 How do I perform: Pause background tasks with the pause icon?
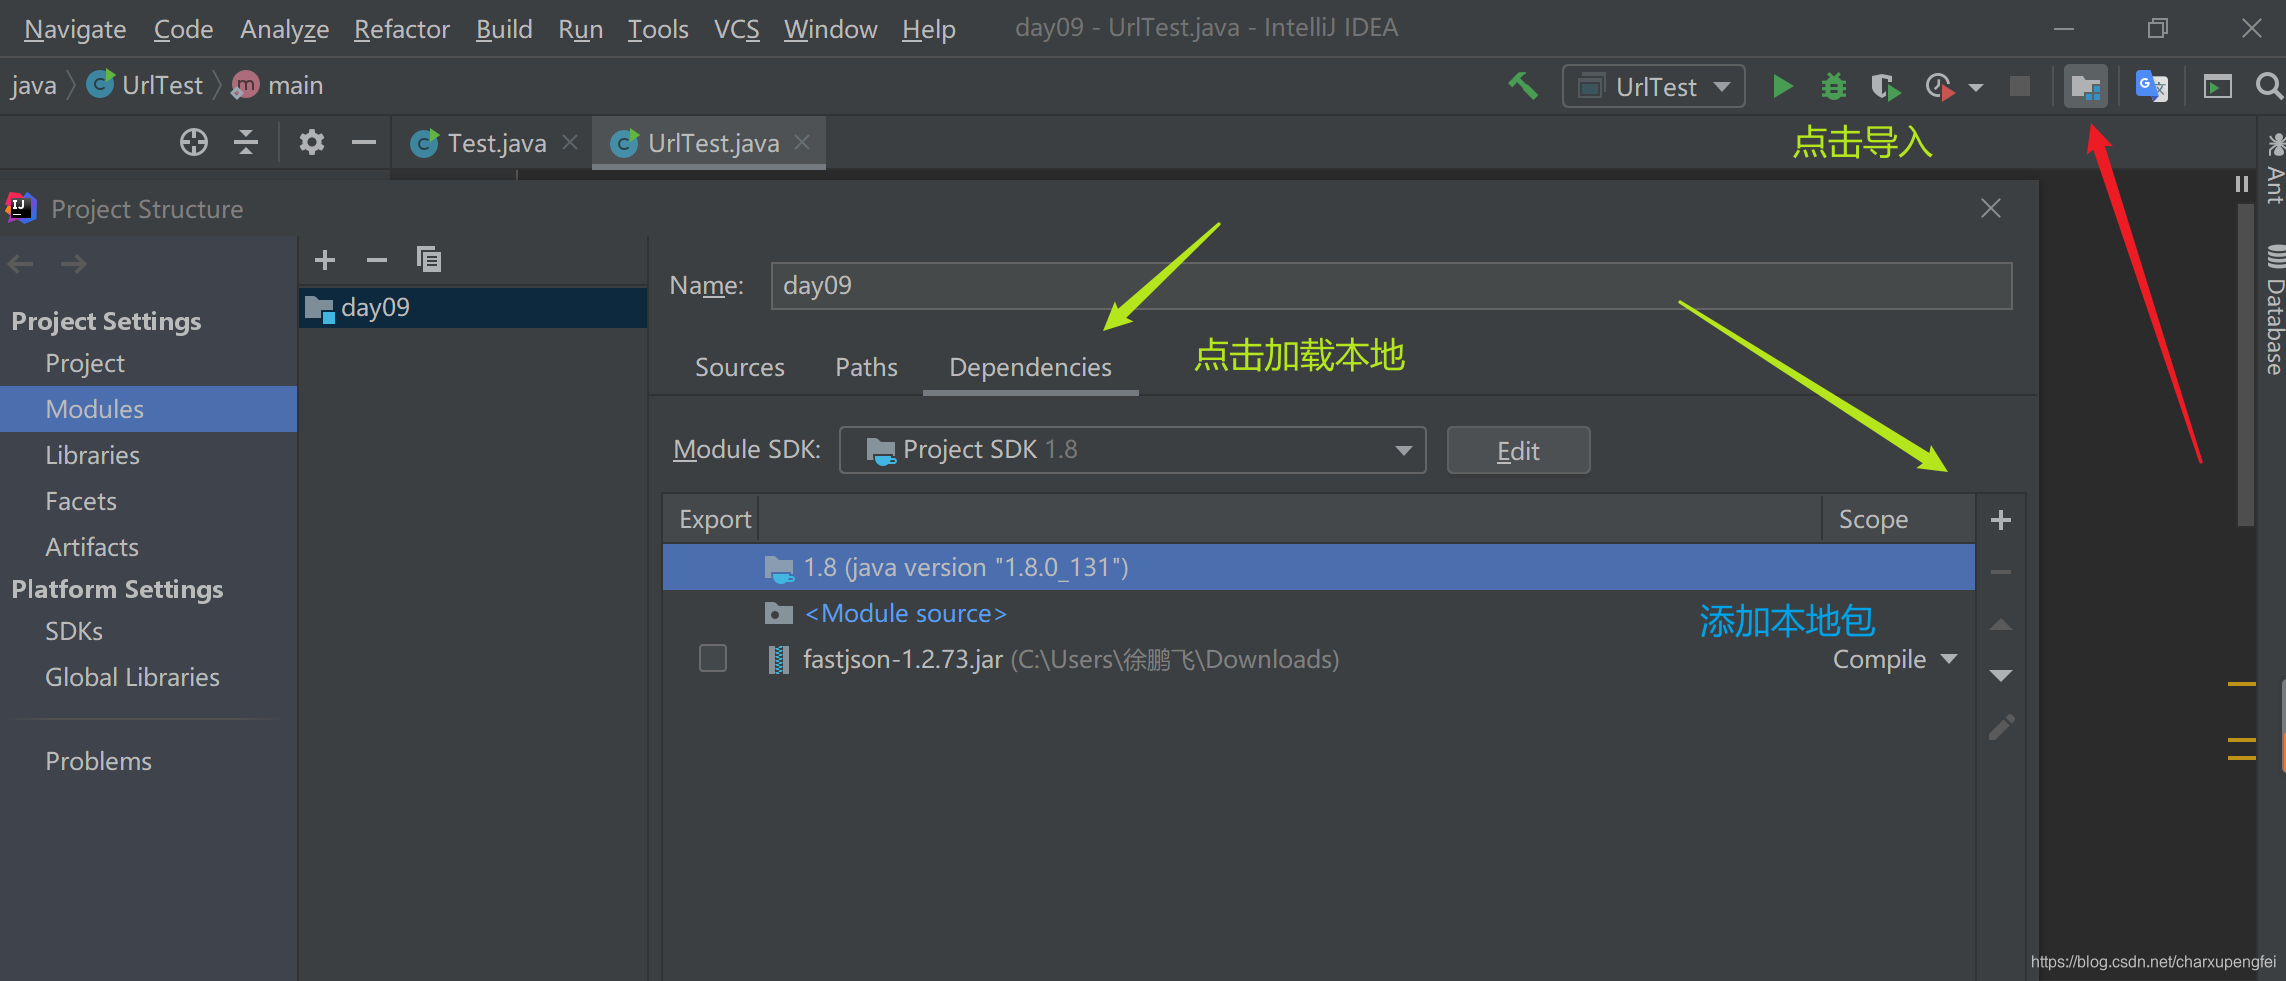click(x=2240, y=183)
